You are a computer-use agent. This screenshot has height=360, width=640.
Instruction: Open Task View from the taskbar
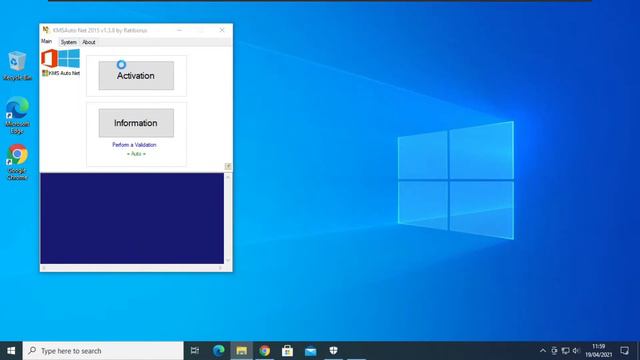point(195,351)
